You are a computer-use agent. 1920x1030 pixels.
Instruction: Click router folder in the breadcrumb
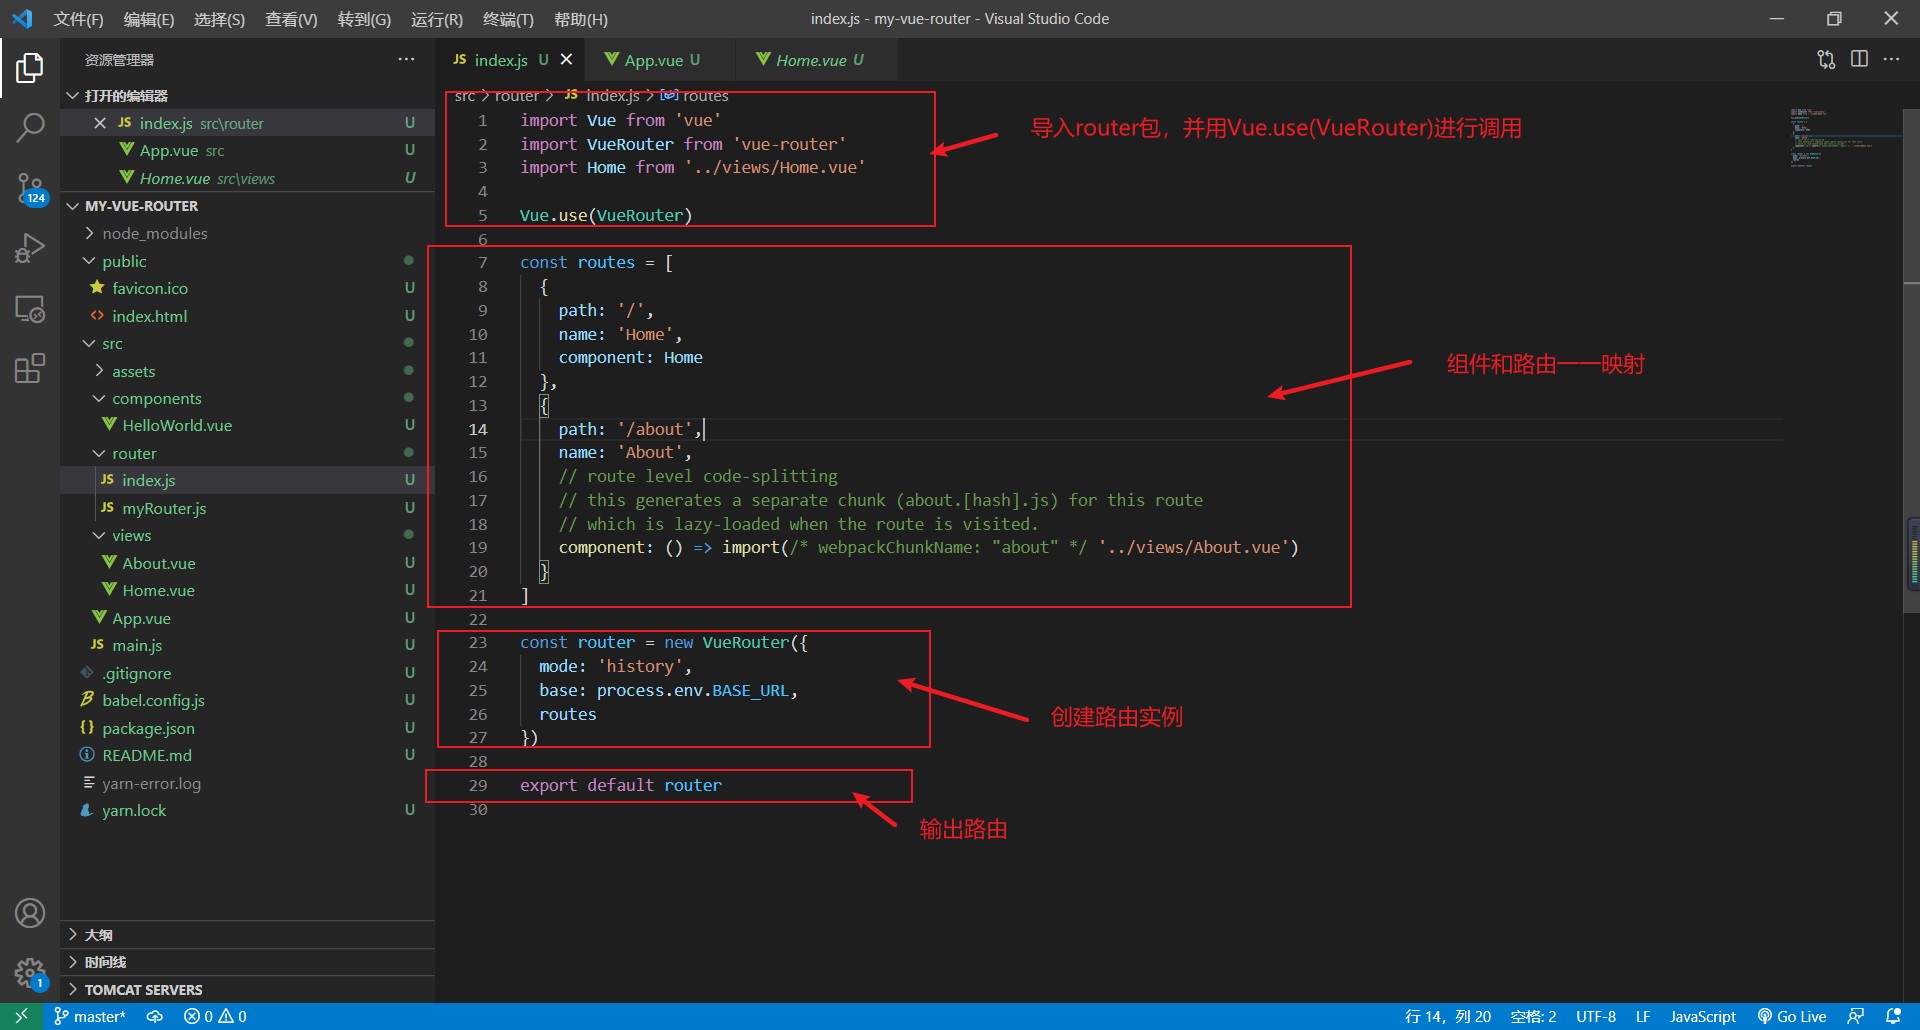[517, 95]
